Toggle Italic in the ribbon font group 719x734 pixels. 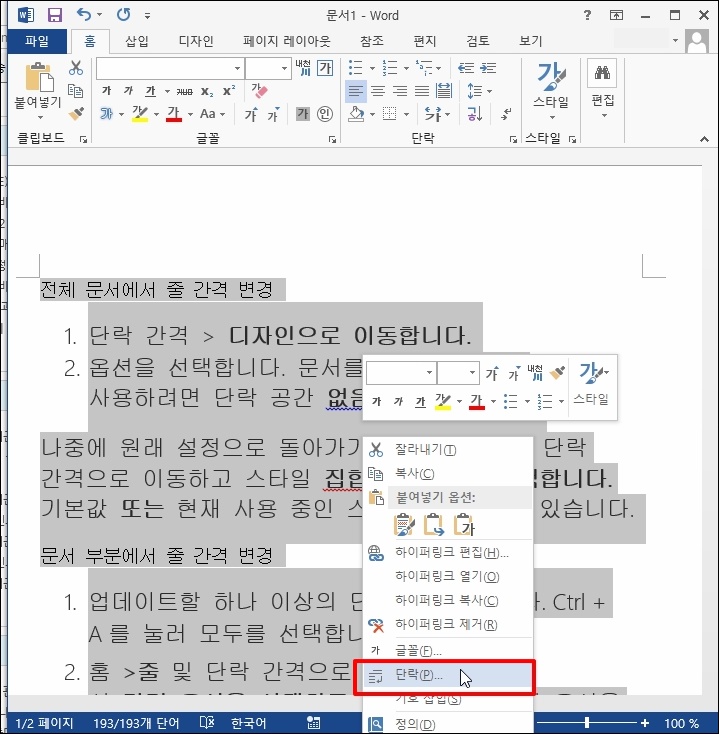pos(128,91)
